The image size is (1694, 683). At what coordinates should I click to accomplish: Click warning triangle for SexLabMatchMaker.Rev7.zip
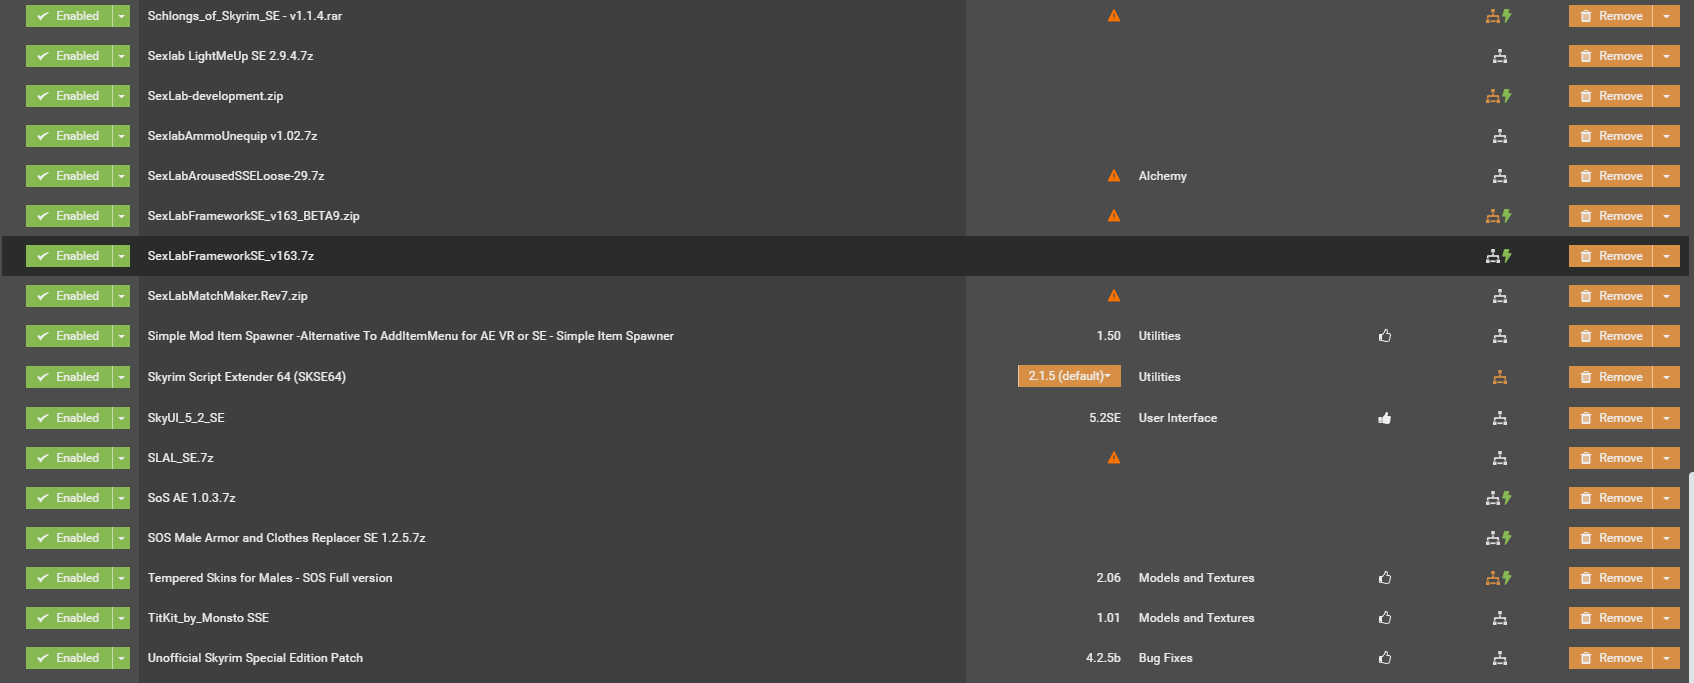coord(1113,296)
